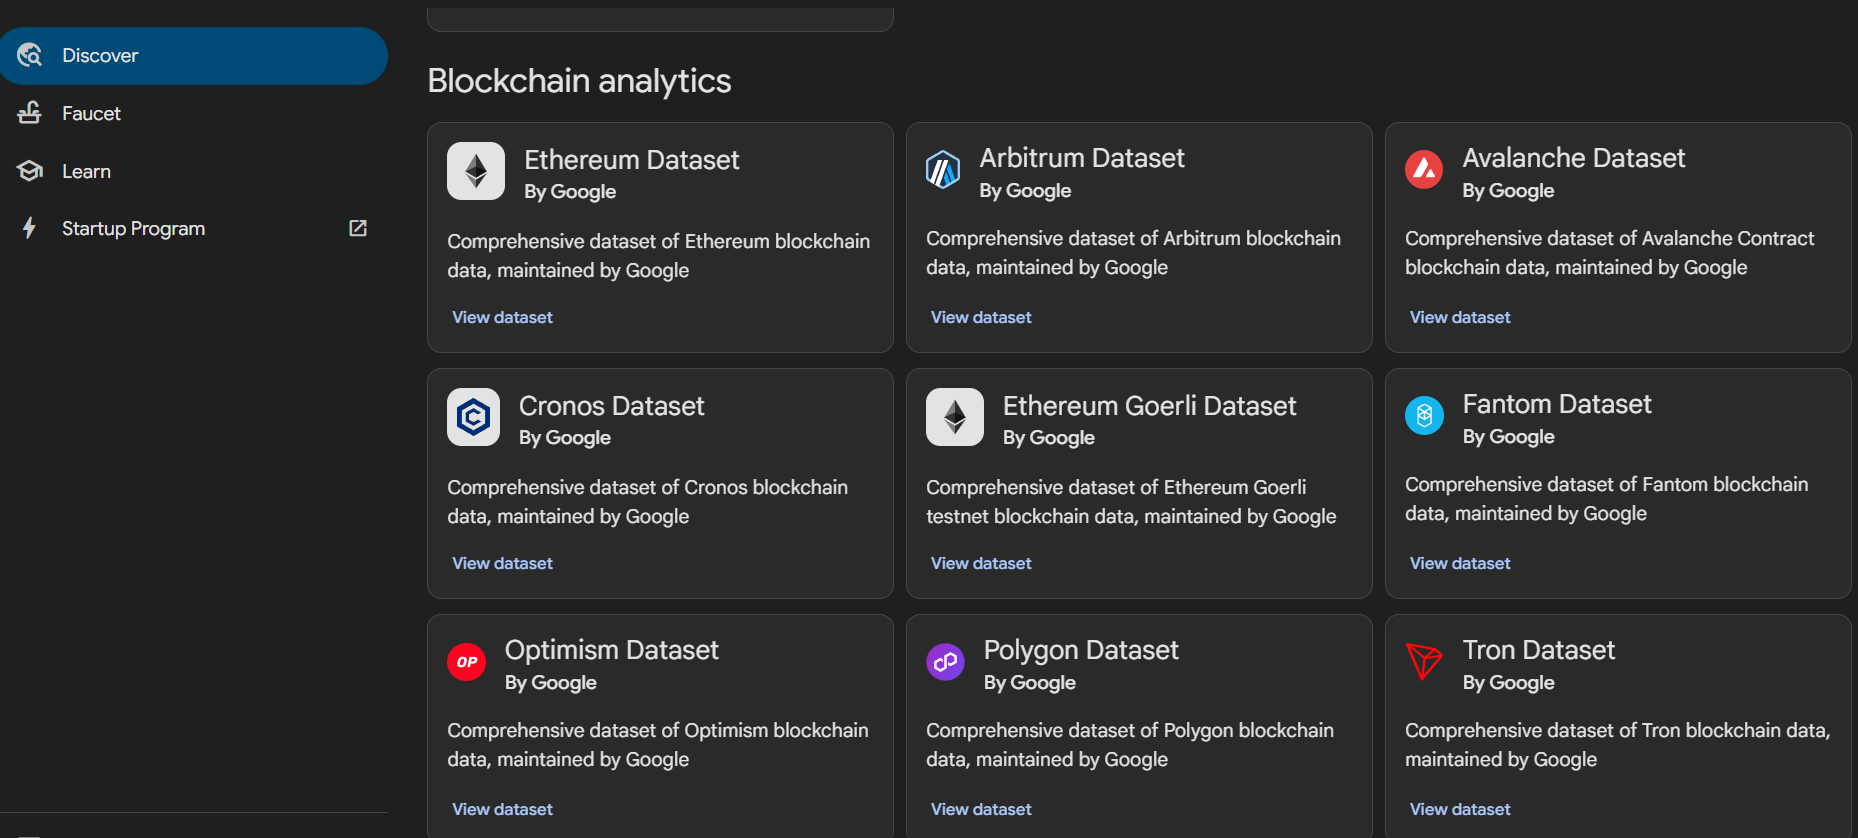The image size is (1858, 838).
Task: Click the Optimism Dataset title
Action: 612,650
